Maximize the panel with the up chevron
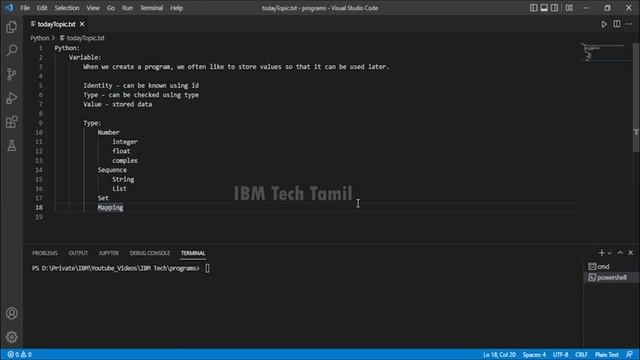The width and height of the screenshot is (640, 360). [x=620, y=253]
